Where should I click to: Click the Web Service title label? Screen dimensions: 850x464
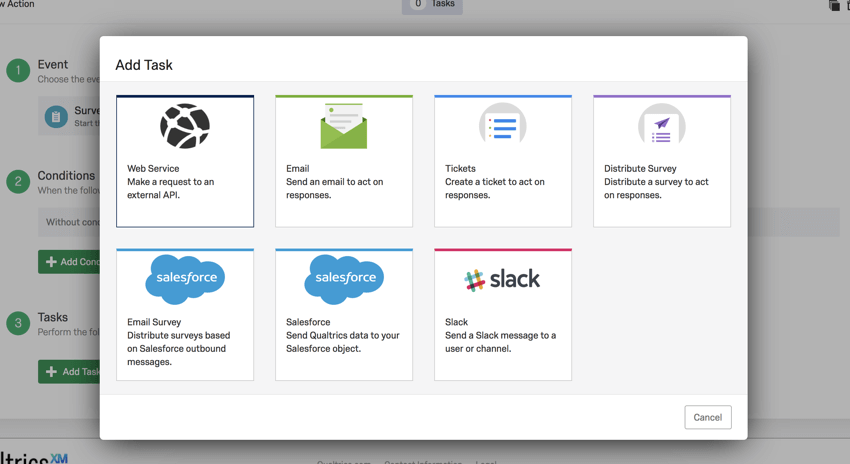coord(153,169)
